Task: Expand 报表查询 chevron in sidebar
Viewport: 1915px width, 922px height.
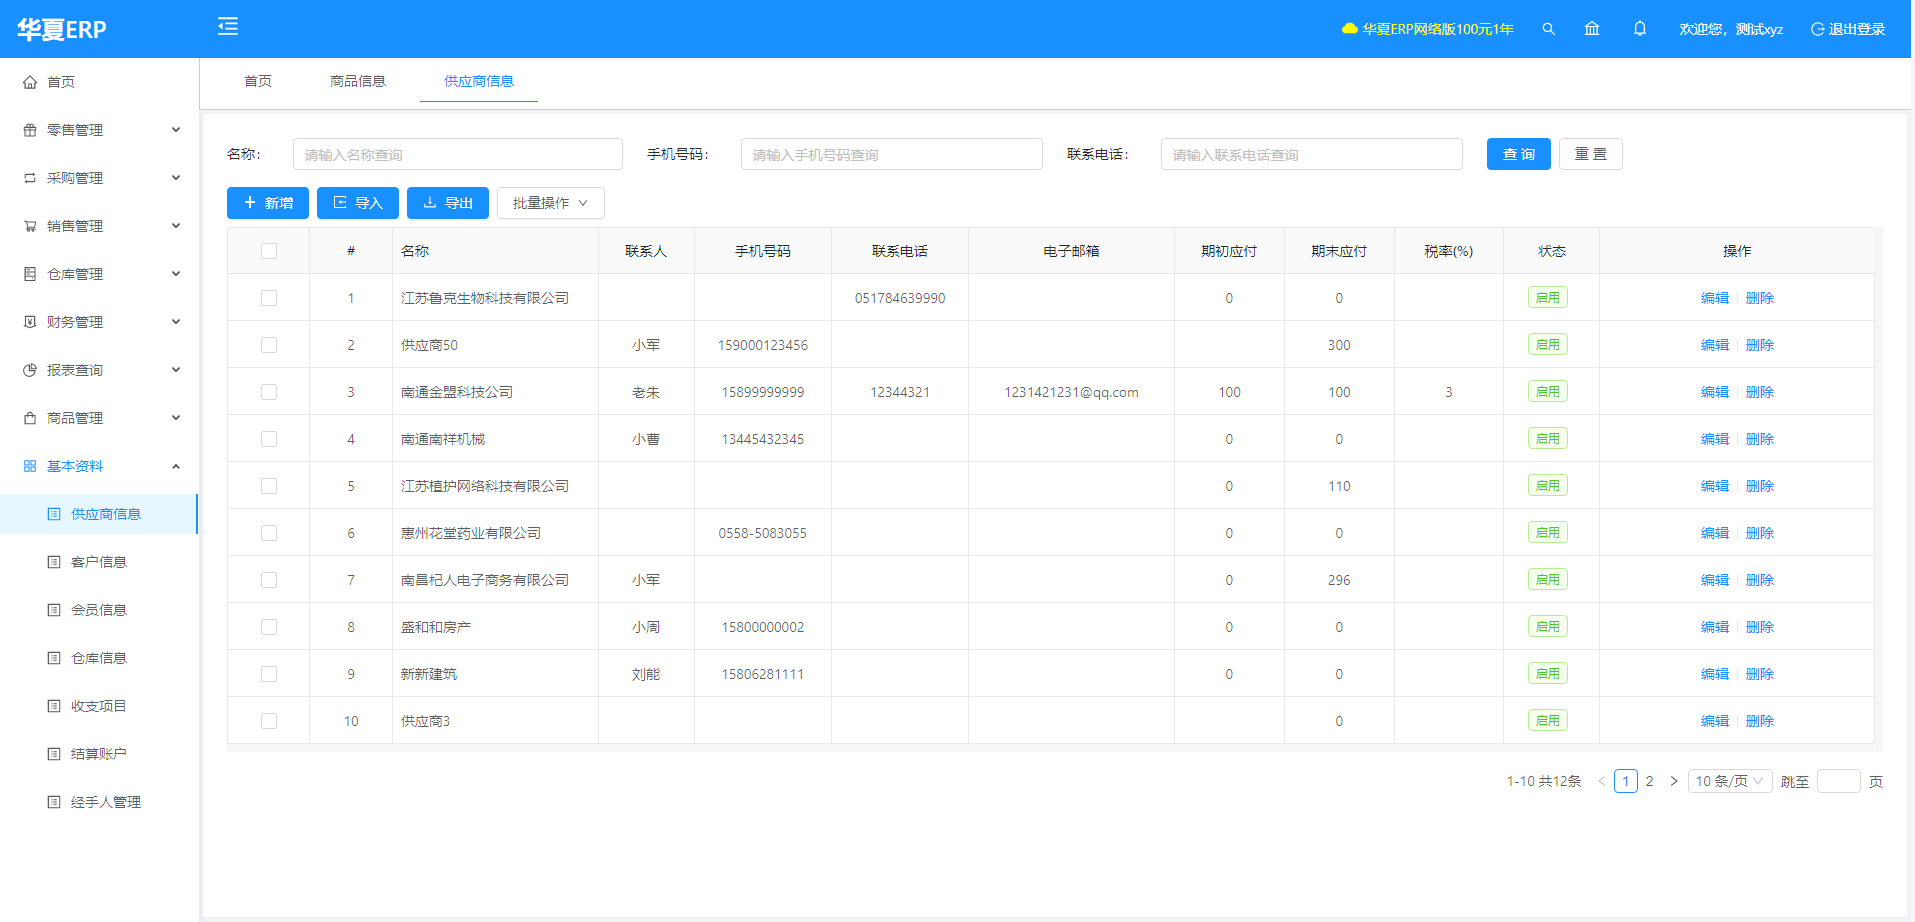Action: point(176,370)
